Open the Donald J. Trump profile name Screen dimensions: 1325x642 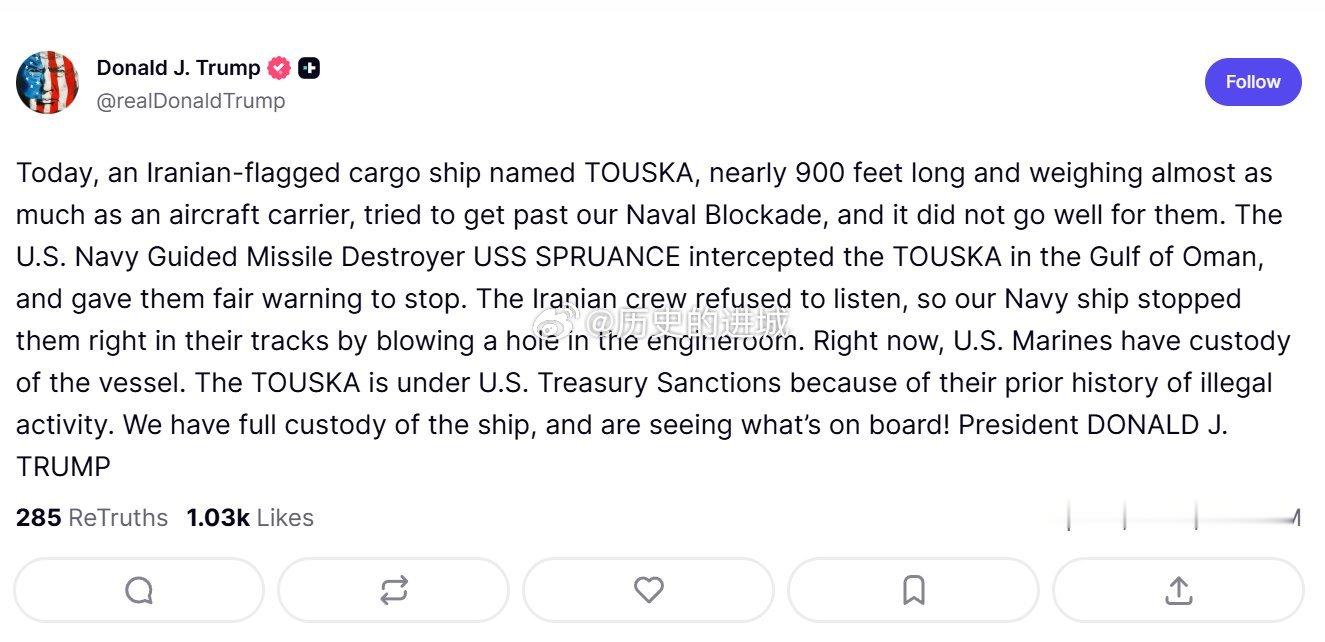click(178, 68)
